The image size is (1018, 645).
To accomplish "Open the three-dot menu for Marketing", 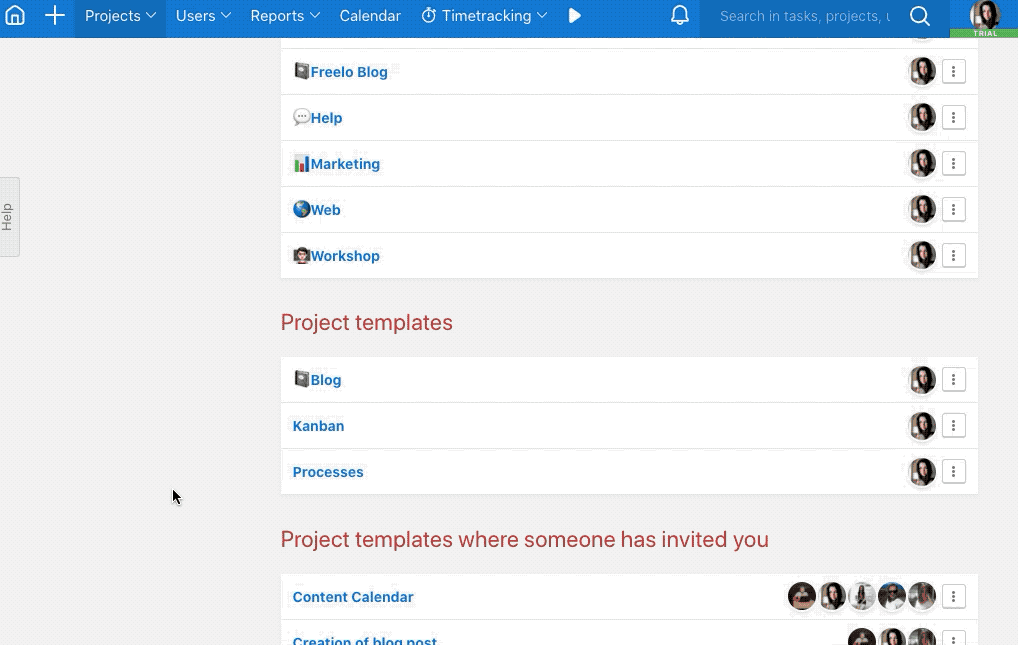I will 953,164.
